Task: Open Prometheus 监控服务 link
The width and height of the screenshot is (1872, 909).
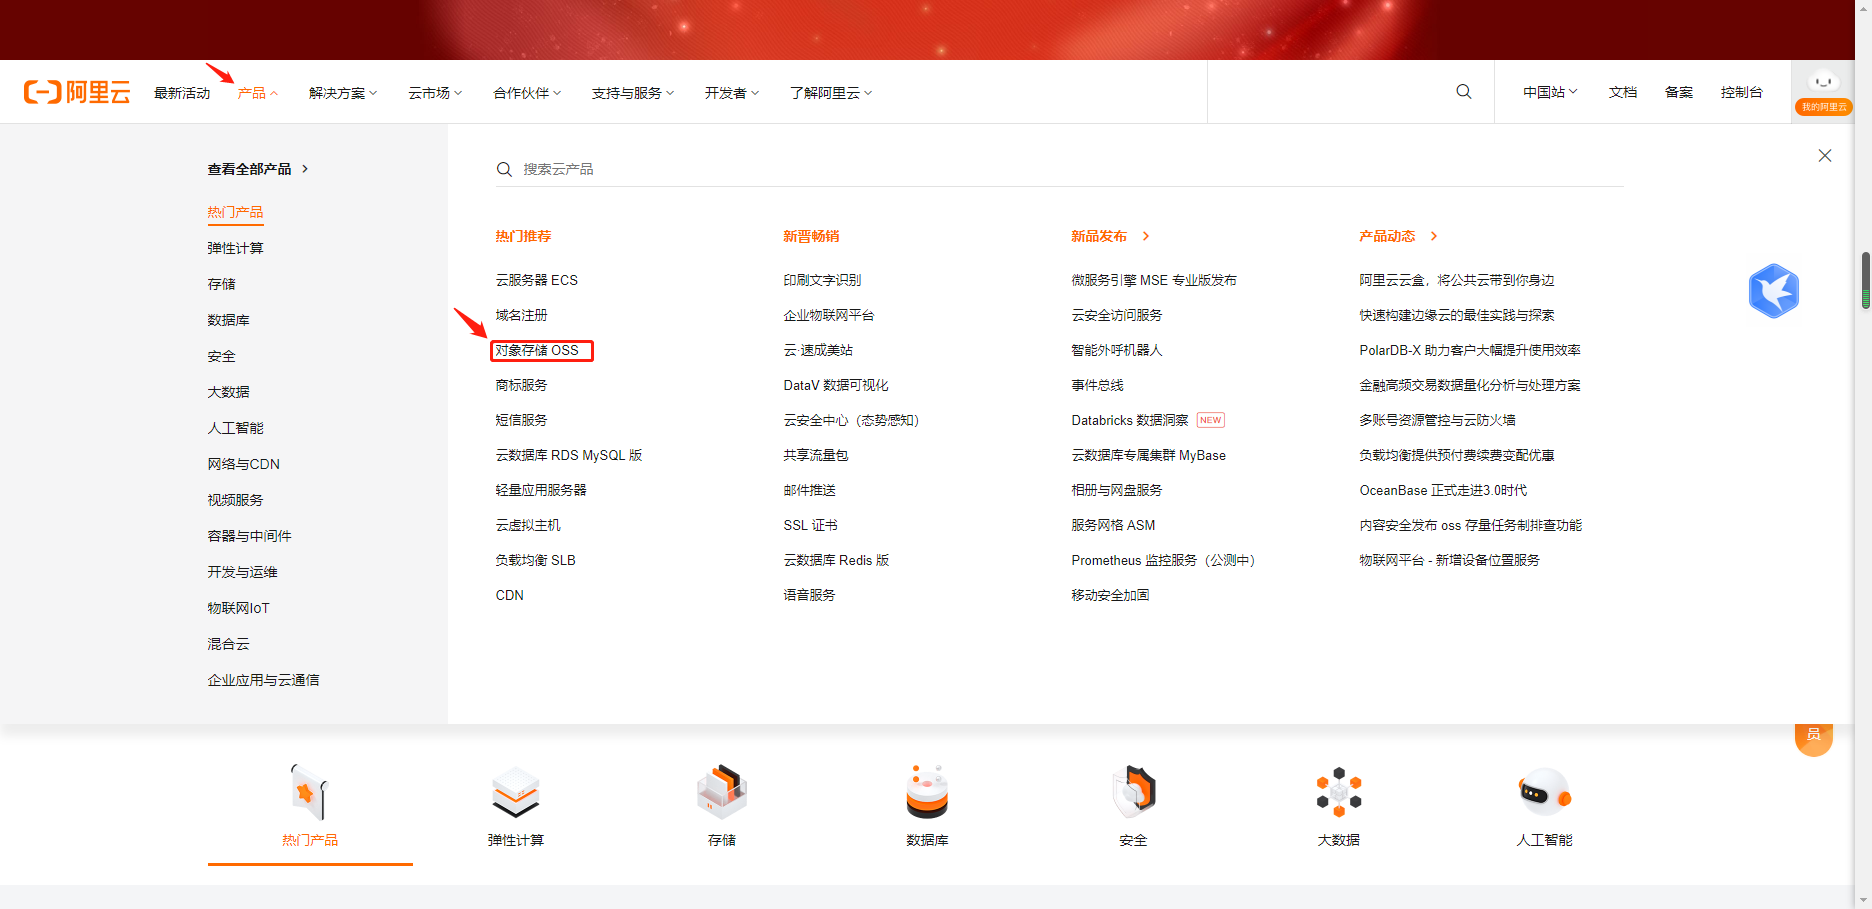Action: pos(1163,560)
